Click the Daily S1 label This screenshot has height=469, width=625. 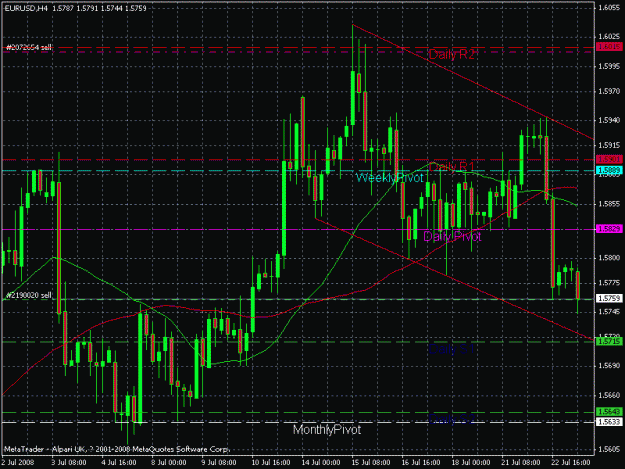click(452, 349)
